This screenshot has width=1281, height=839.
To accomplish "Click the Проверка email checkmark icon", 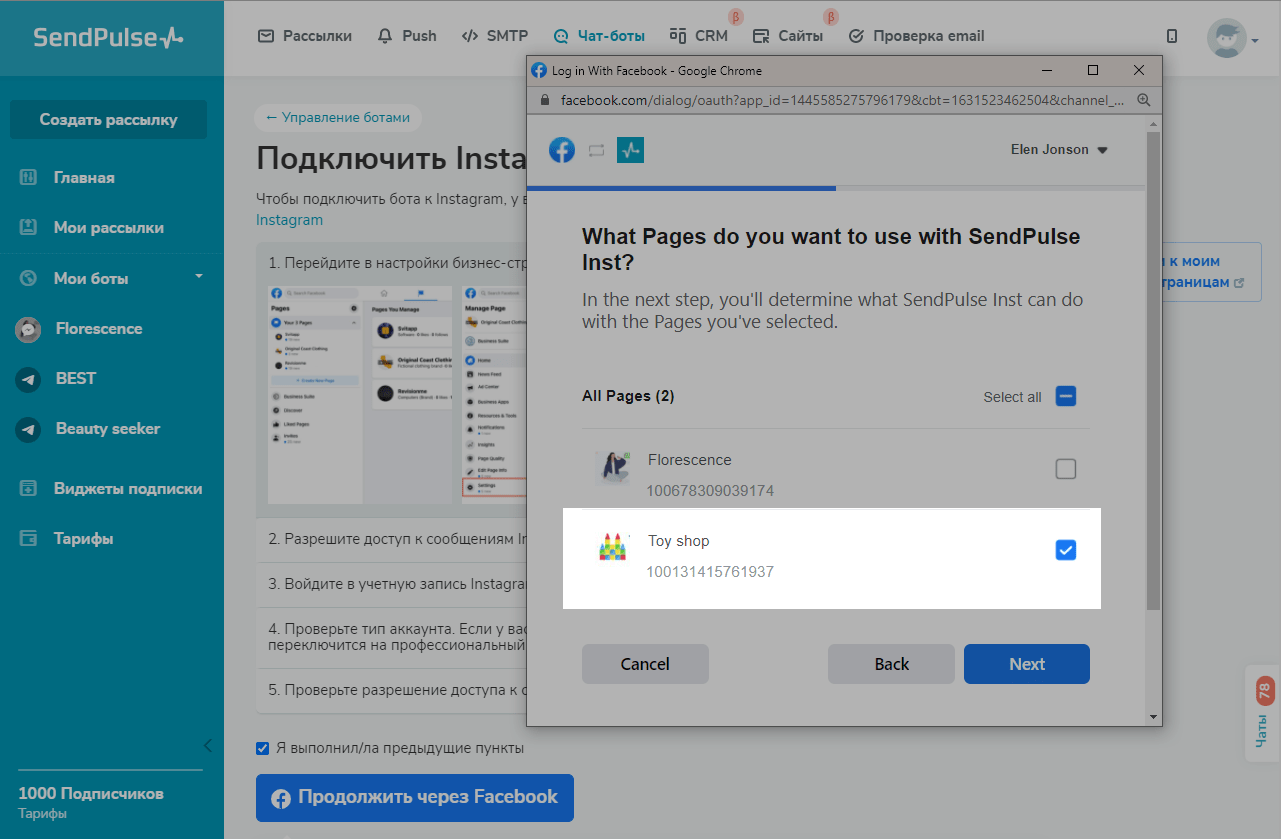I will point(856,36).
